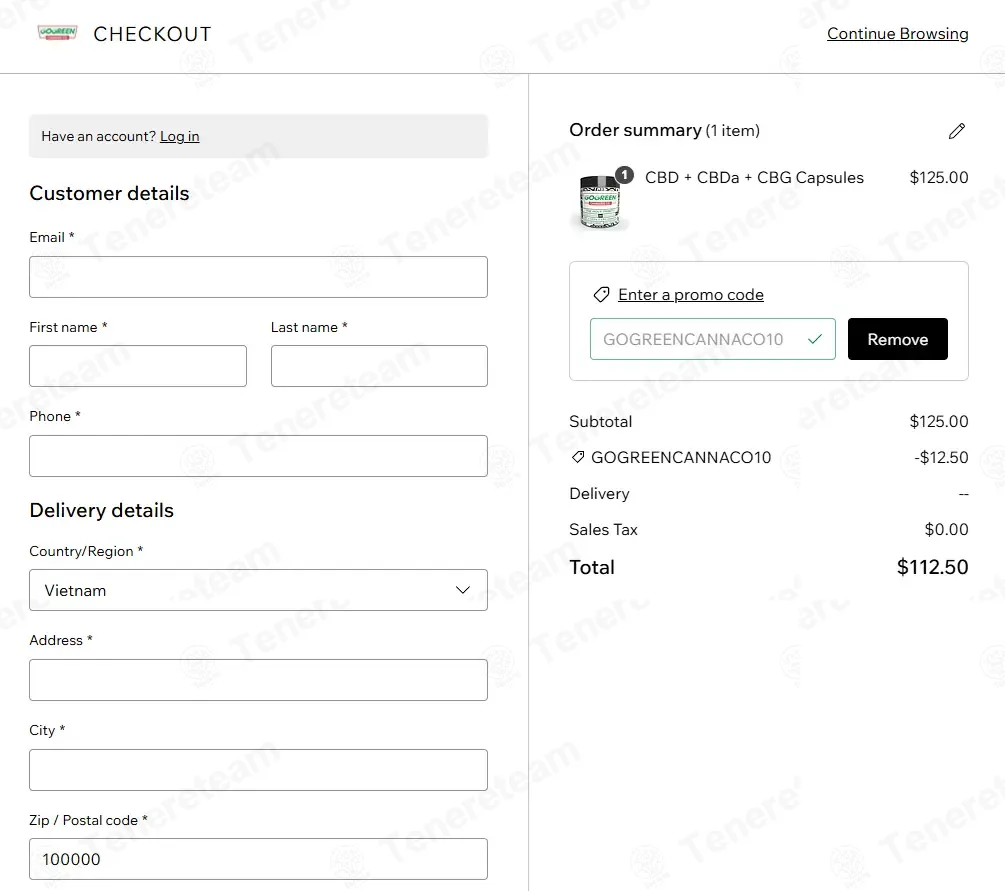Click the item quantity badge on the product
Viewport: 1005px width, 891px height.
coord(624,174)
